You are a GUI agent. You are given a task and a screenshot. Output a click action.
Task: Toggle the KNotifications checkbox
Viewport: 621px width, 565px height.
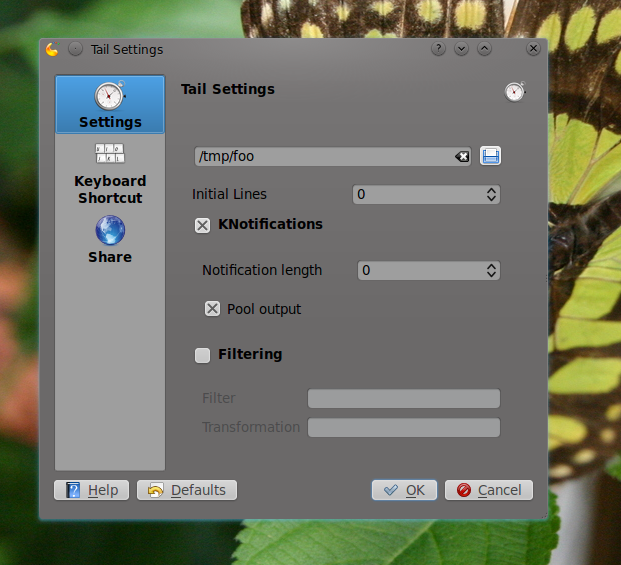pos(202,225)
